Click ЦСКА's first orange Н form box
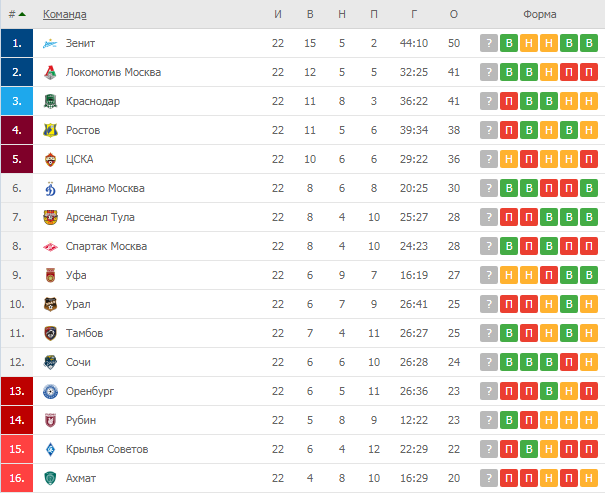Viewport: 605px width, 493px height. pos(509,159)
